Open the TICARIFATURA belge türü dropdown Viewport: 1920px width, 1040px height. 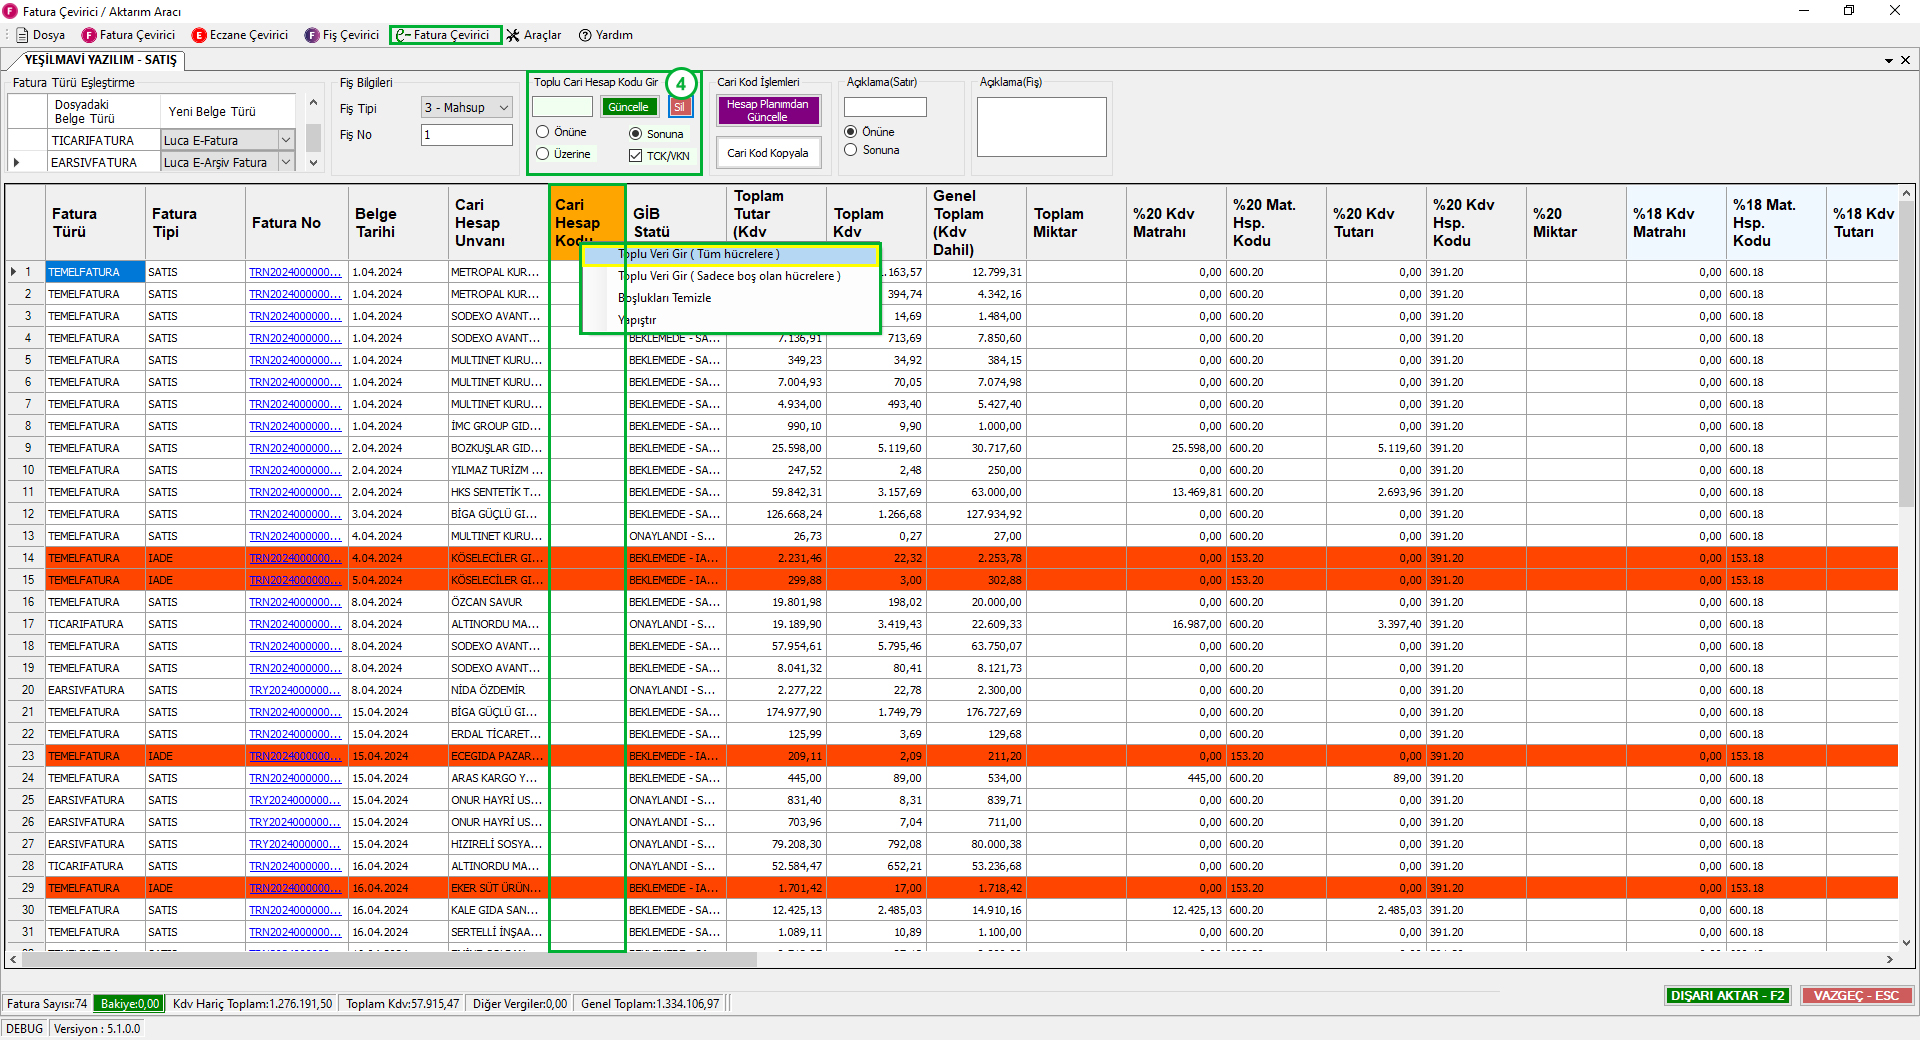[286, 141]
